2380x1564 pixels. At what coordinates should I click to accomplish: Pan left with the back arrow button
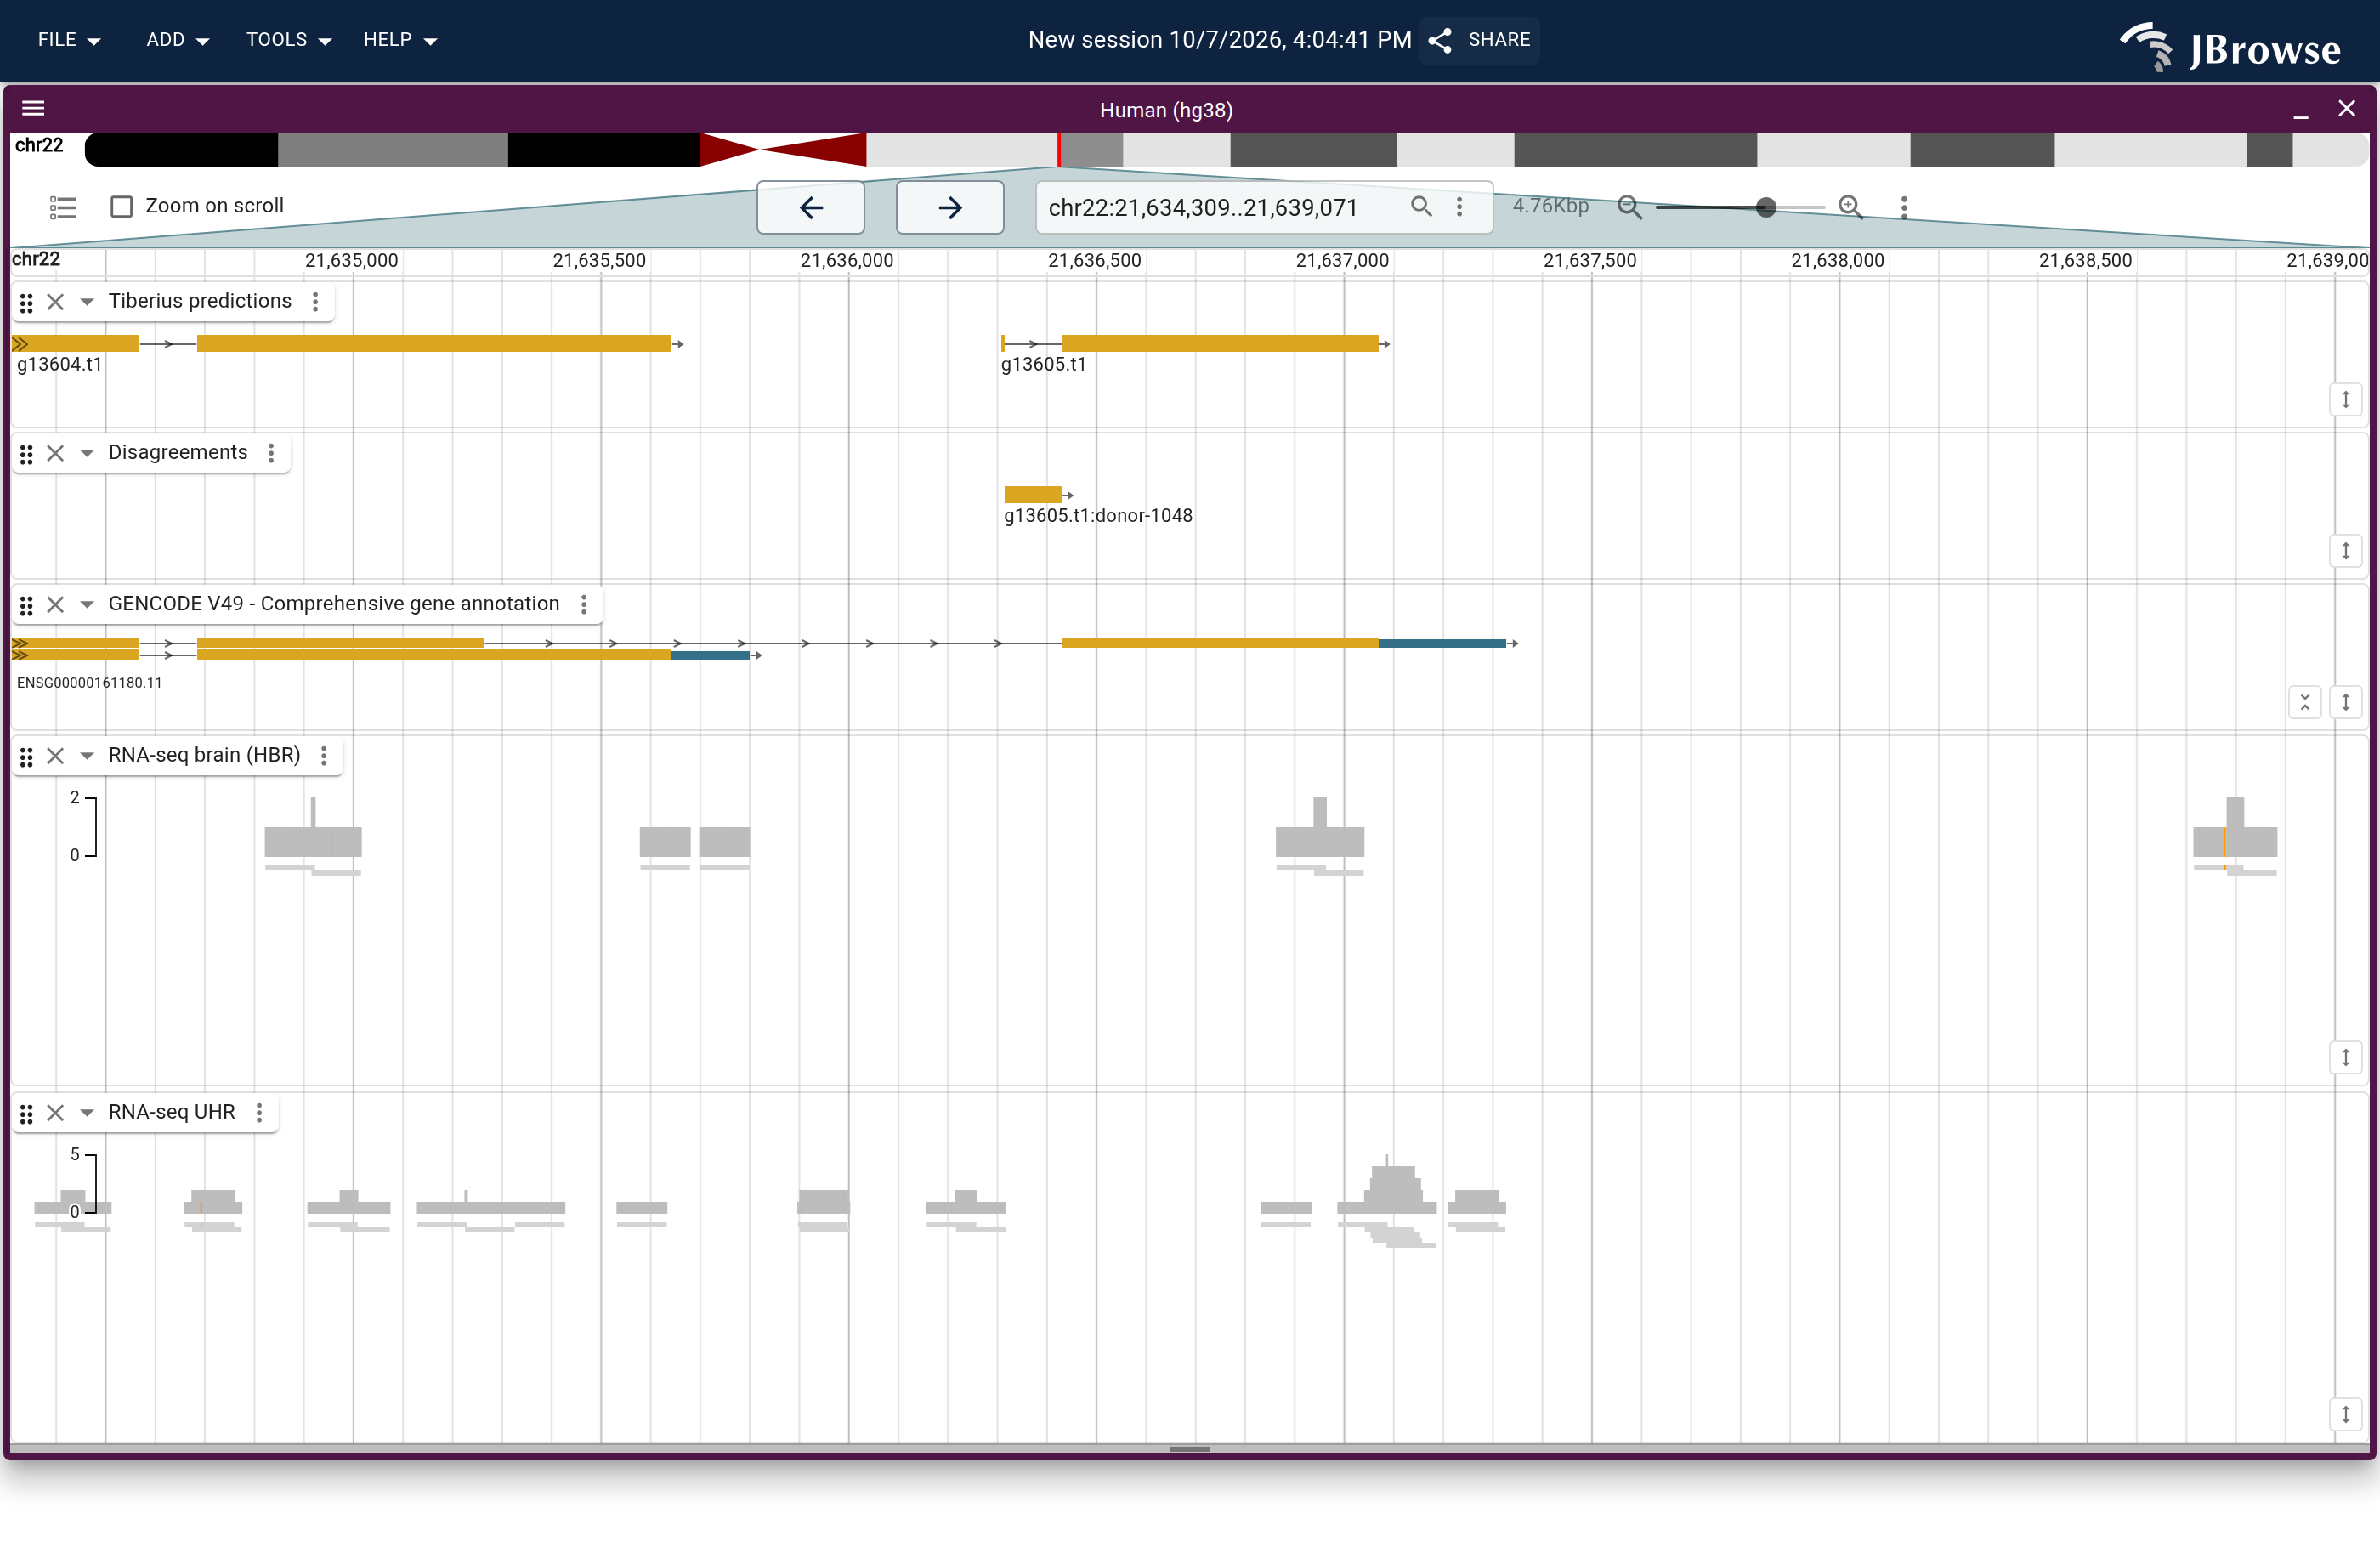(811, 207)
